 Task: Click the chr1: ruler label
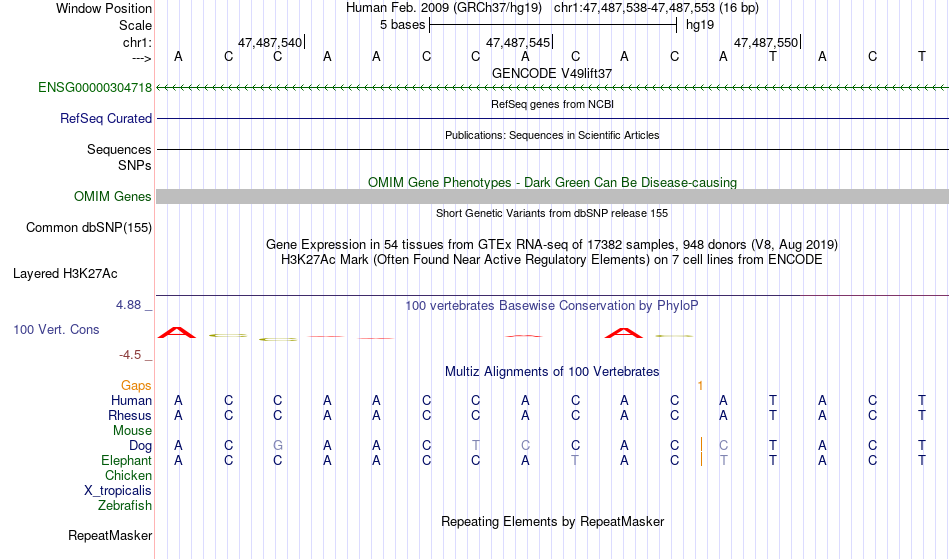138,42
